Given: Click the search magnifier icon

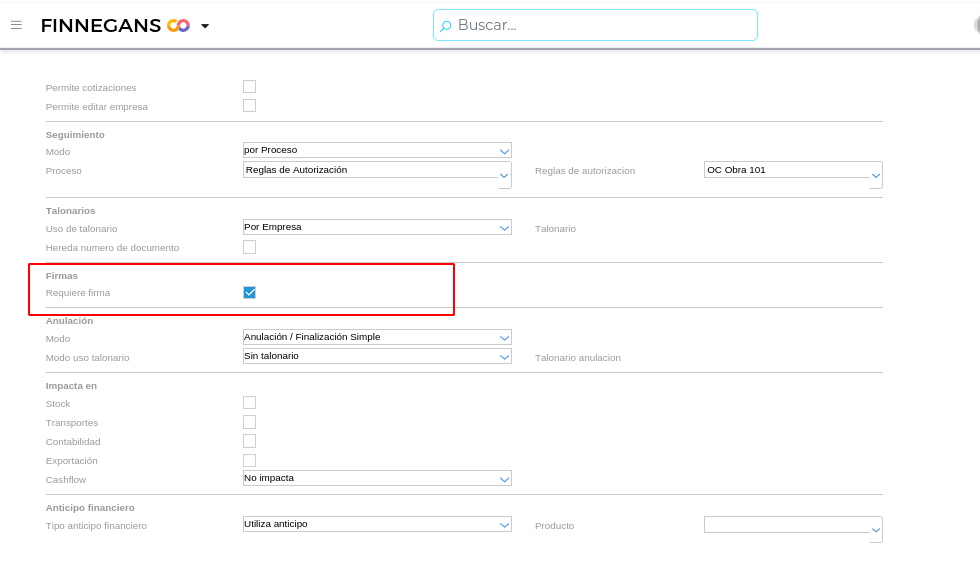Looking at the screenshot, I should [446, 26].
